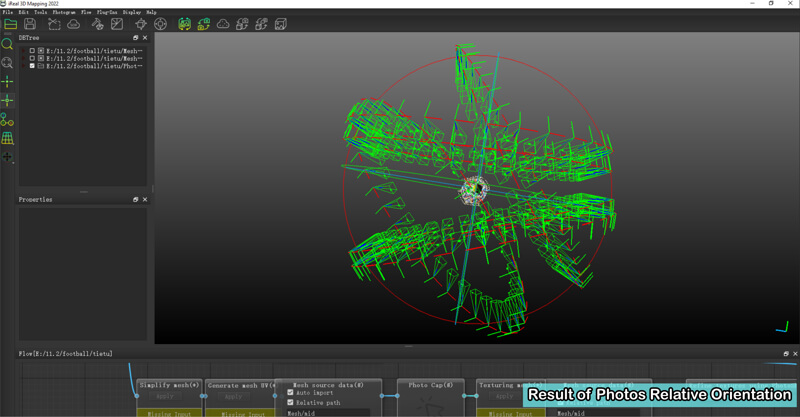Click the circular target view icon
The width and height of the screenshot is (800, 417).
tap(160, 24)
